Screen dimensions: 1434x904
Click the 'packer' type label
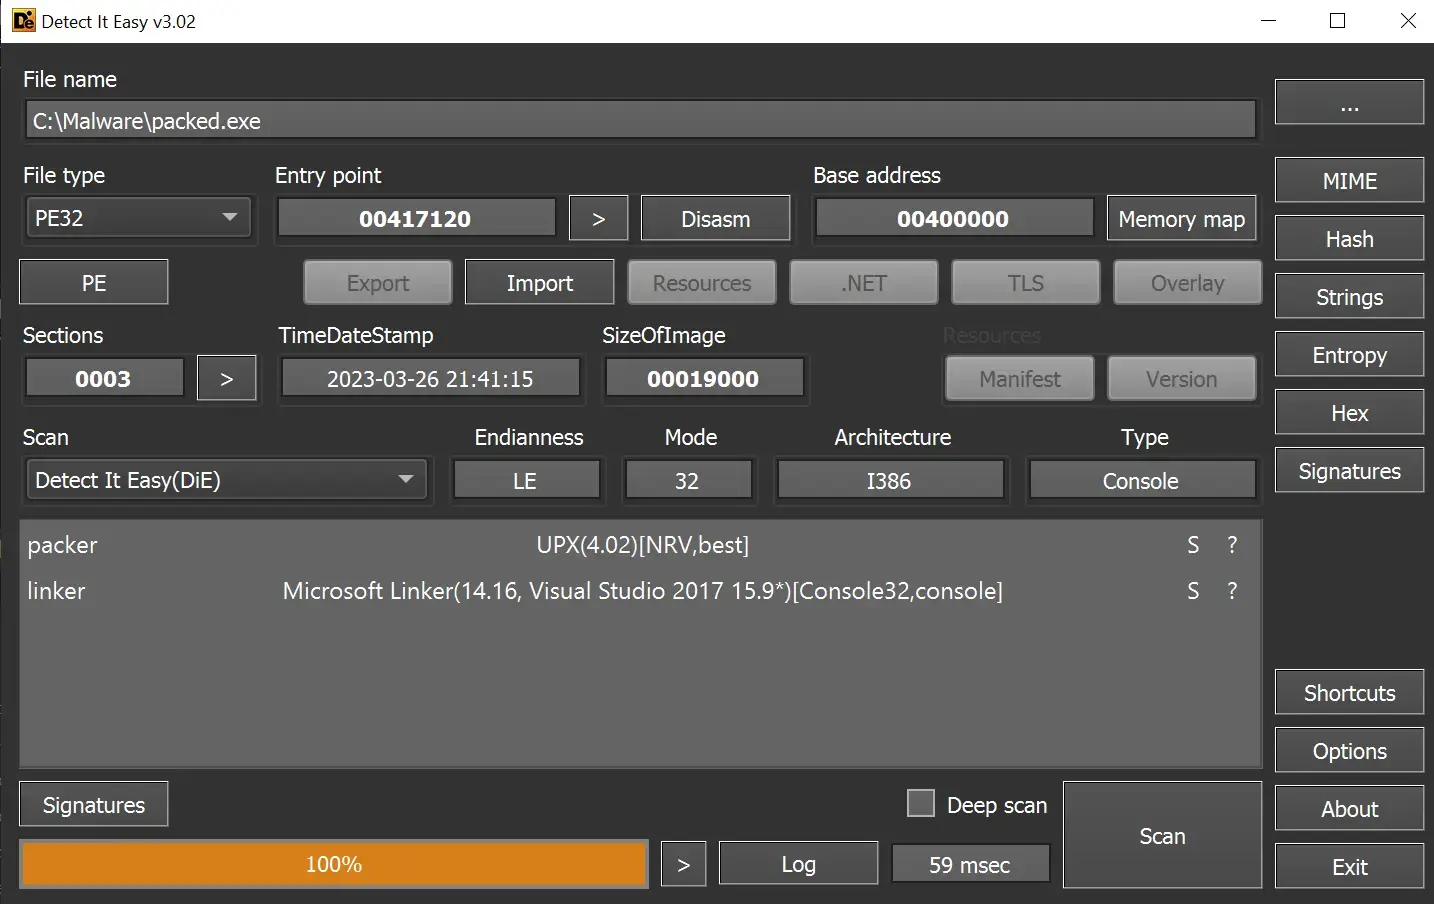62,545
